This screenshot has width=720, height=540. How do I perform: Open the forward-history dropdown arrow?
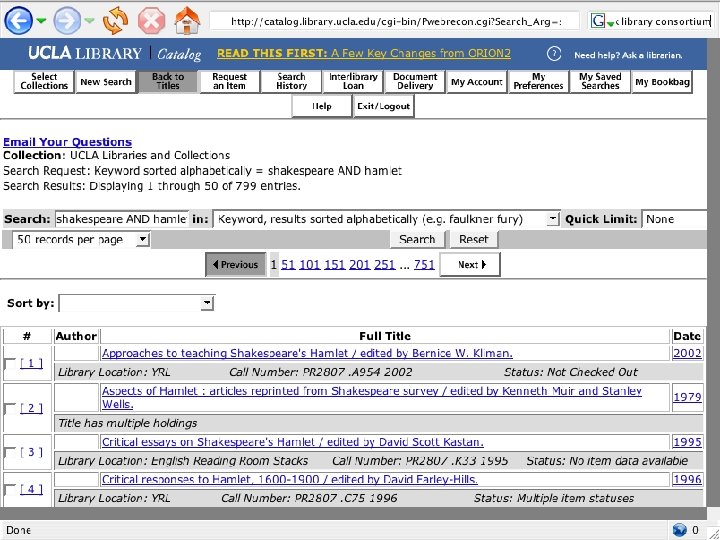tap(89, 21)
